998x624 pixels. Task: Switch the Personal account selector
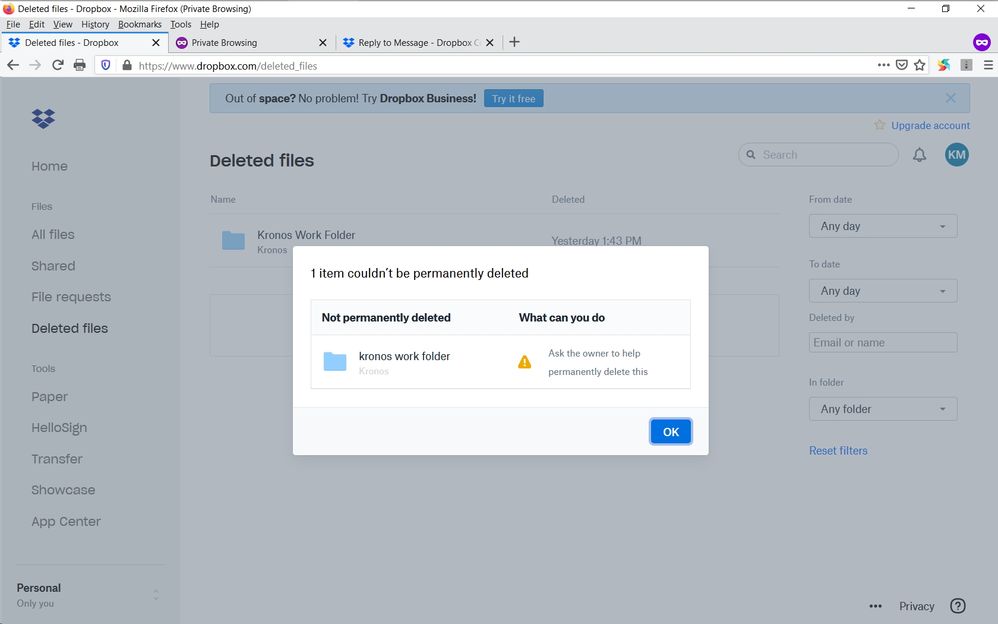point(88,595)
